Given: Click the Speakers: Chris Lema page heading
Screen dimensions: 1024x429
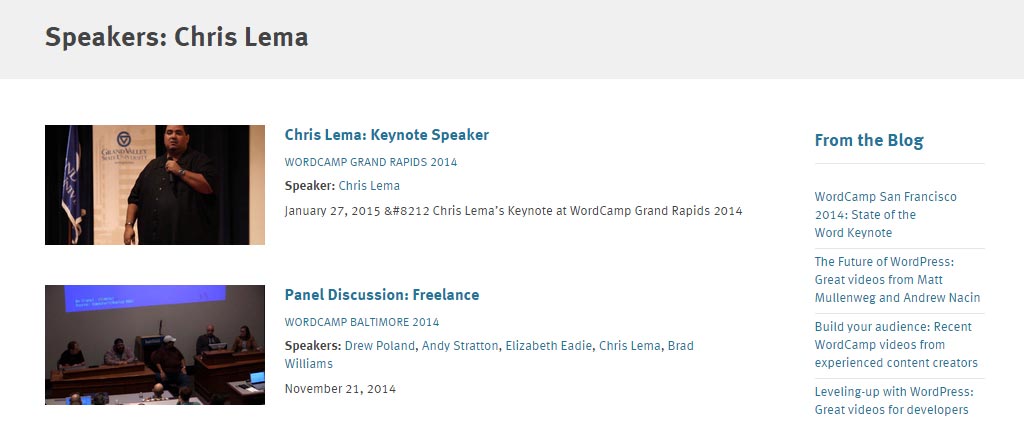Looking at the screenshot, I should click(176, 37).
